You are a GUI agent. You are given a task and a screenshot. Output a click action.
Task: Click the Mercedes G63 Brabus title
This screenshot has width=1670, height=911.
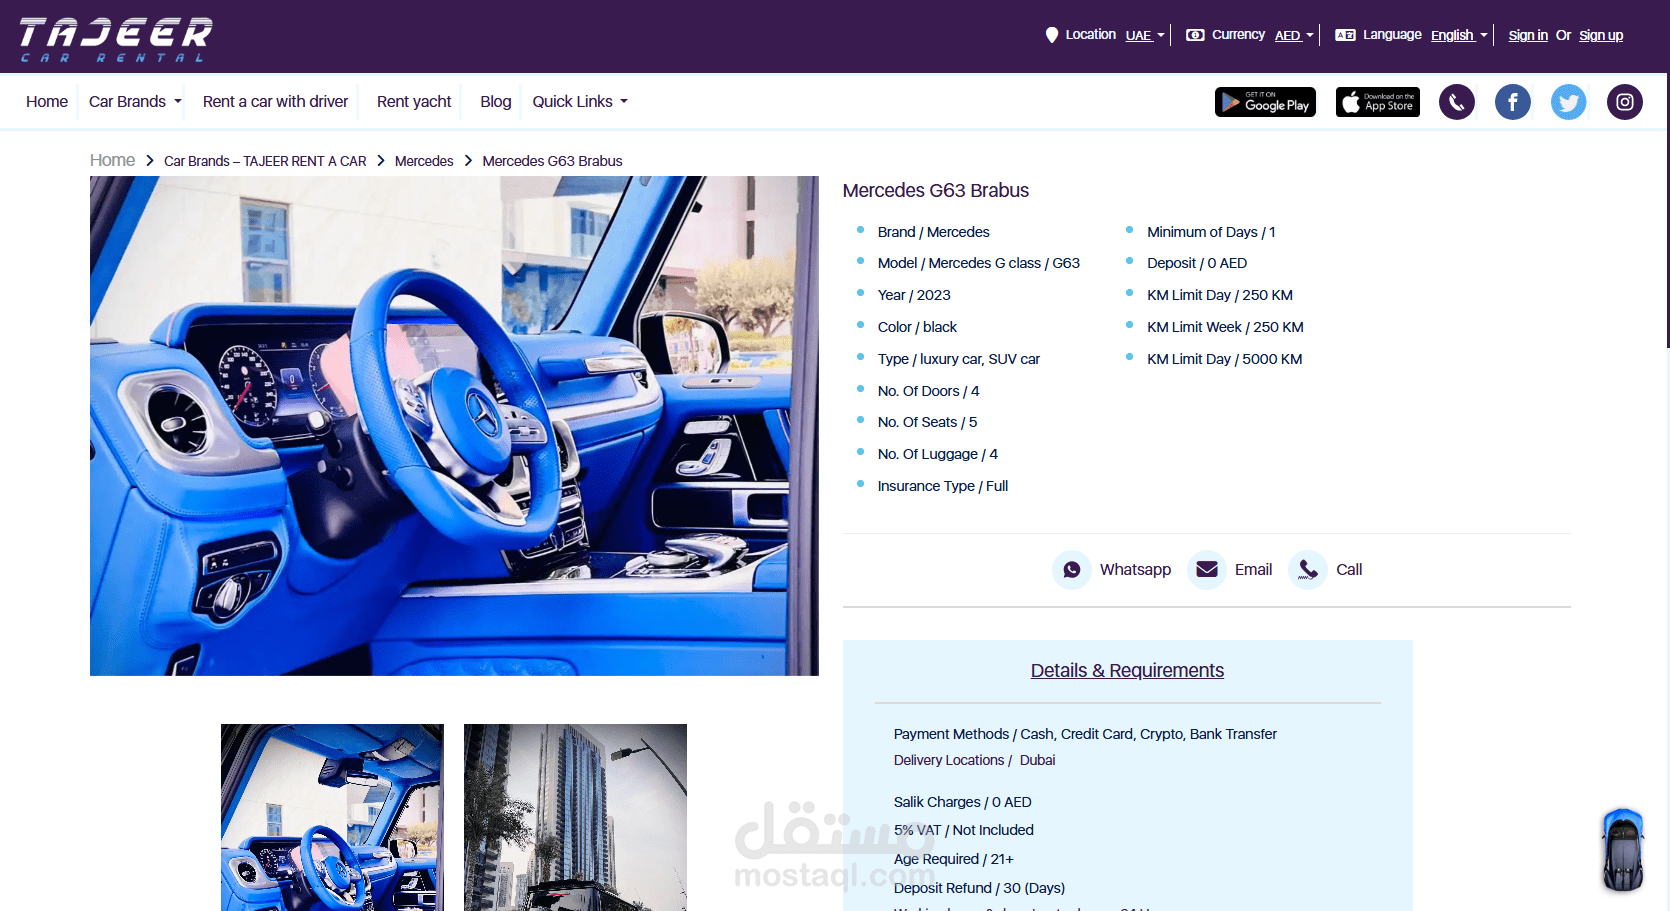click(935, 191)
